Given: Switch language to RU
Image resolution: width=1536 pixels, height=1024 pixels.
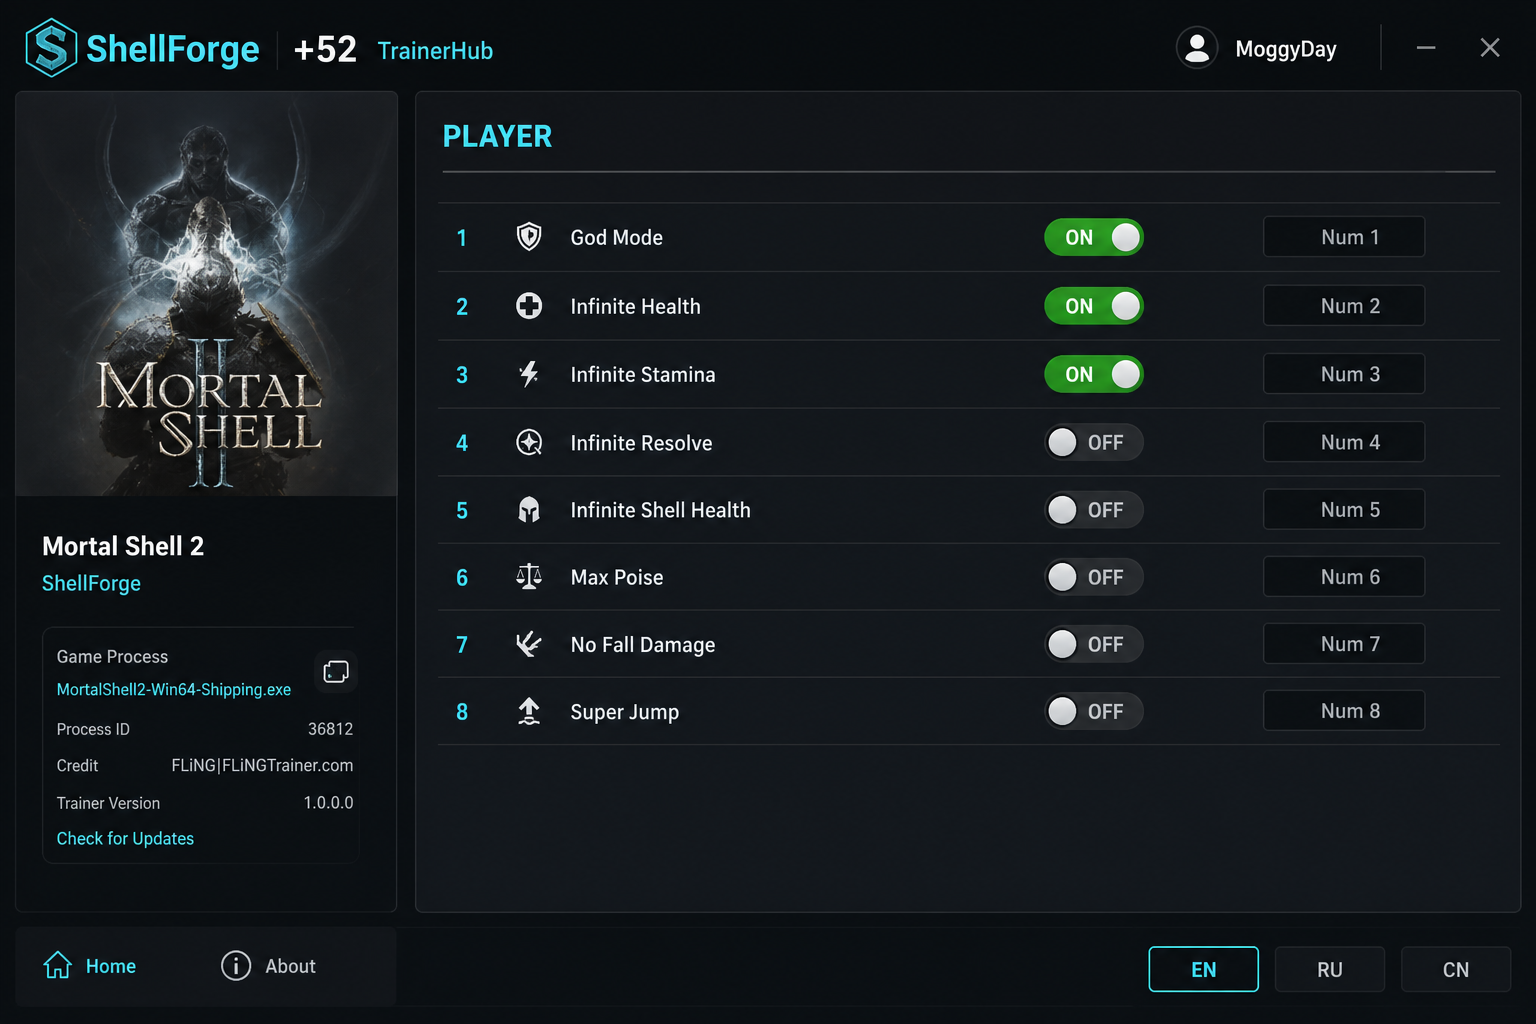Looking at the screenshot, I should (1330, 969).
